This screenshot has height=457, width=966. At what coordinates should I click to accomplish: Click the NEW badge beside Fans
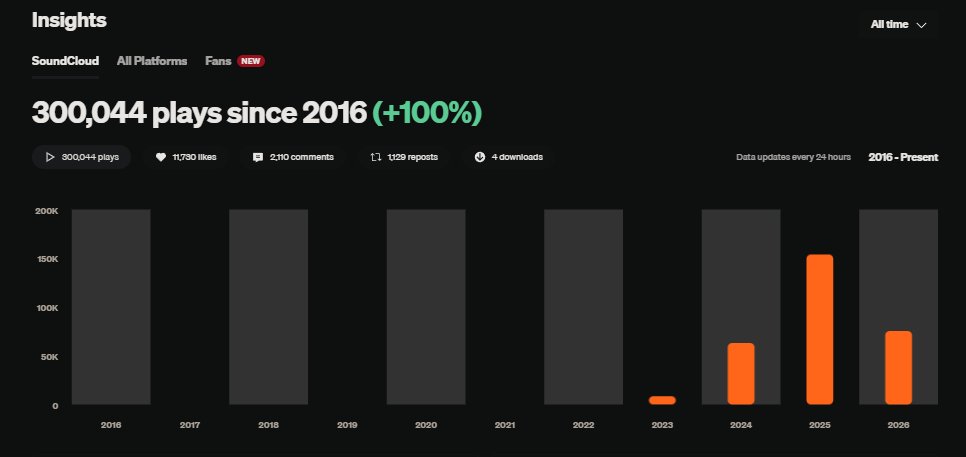pos(251,61)
